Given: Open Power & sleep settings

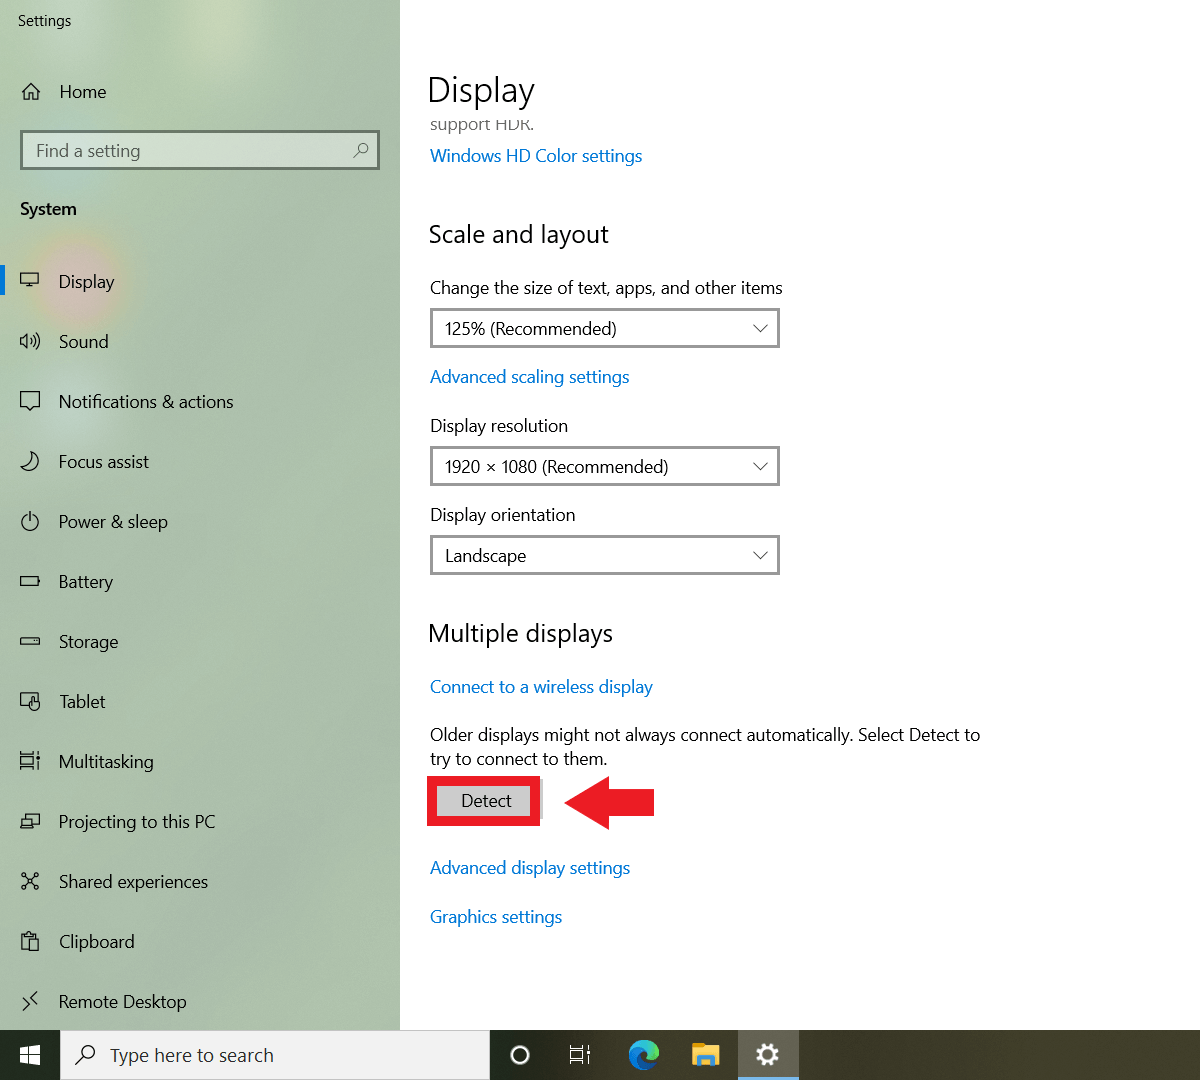Looking at the screenshot, I should 113,521.
